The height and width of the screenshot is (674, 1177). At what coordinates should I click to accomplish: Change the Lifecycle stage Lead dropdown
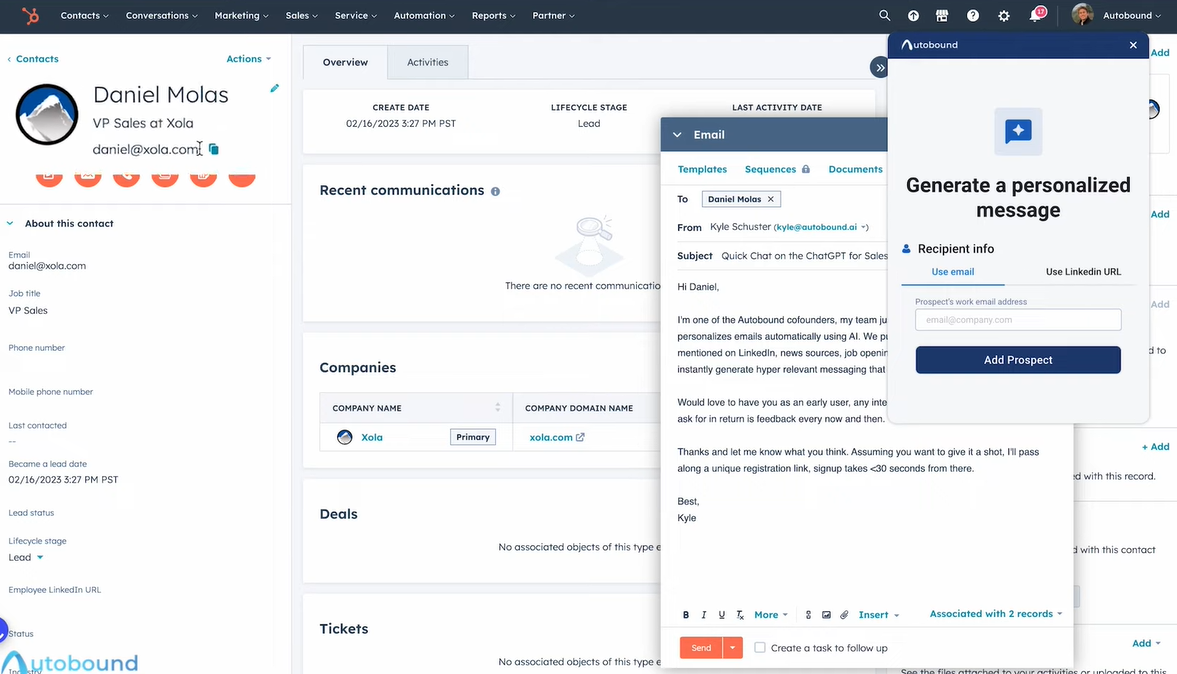point(26,558)
